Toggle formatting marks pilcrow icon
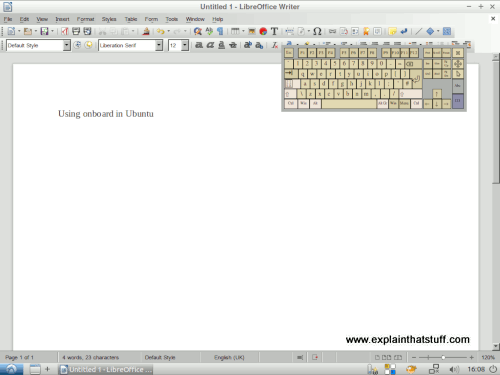Viewport: 500px width, 375px height. 220,31
